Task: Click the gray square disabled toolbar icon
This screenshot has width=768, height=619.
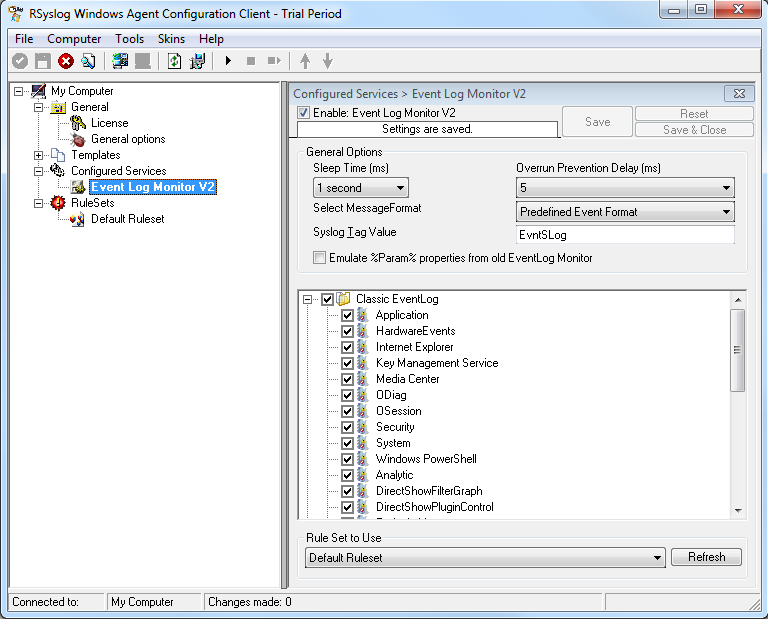Action: pyautogui.click(x=143, y=61)
